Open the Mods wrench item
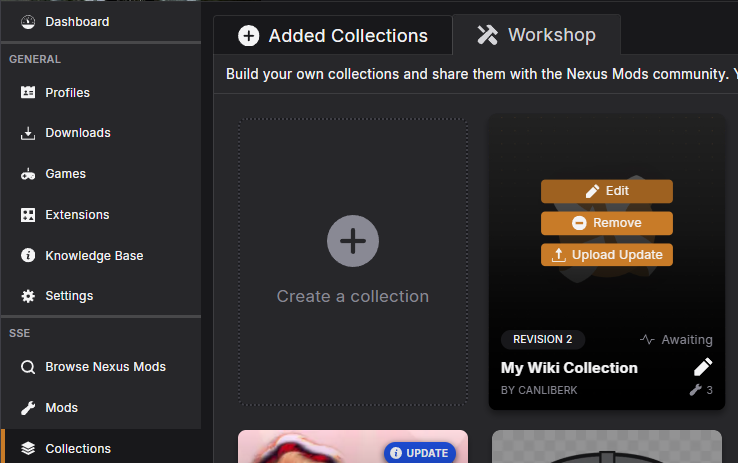This screenshot has width=738, height=463. tap(61, 408)
